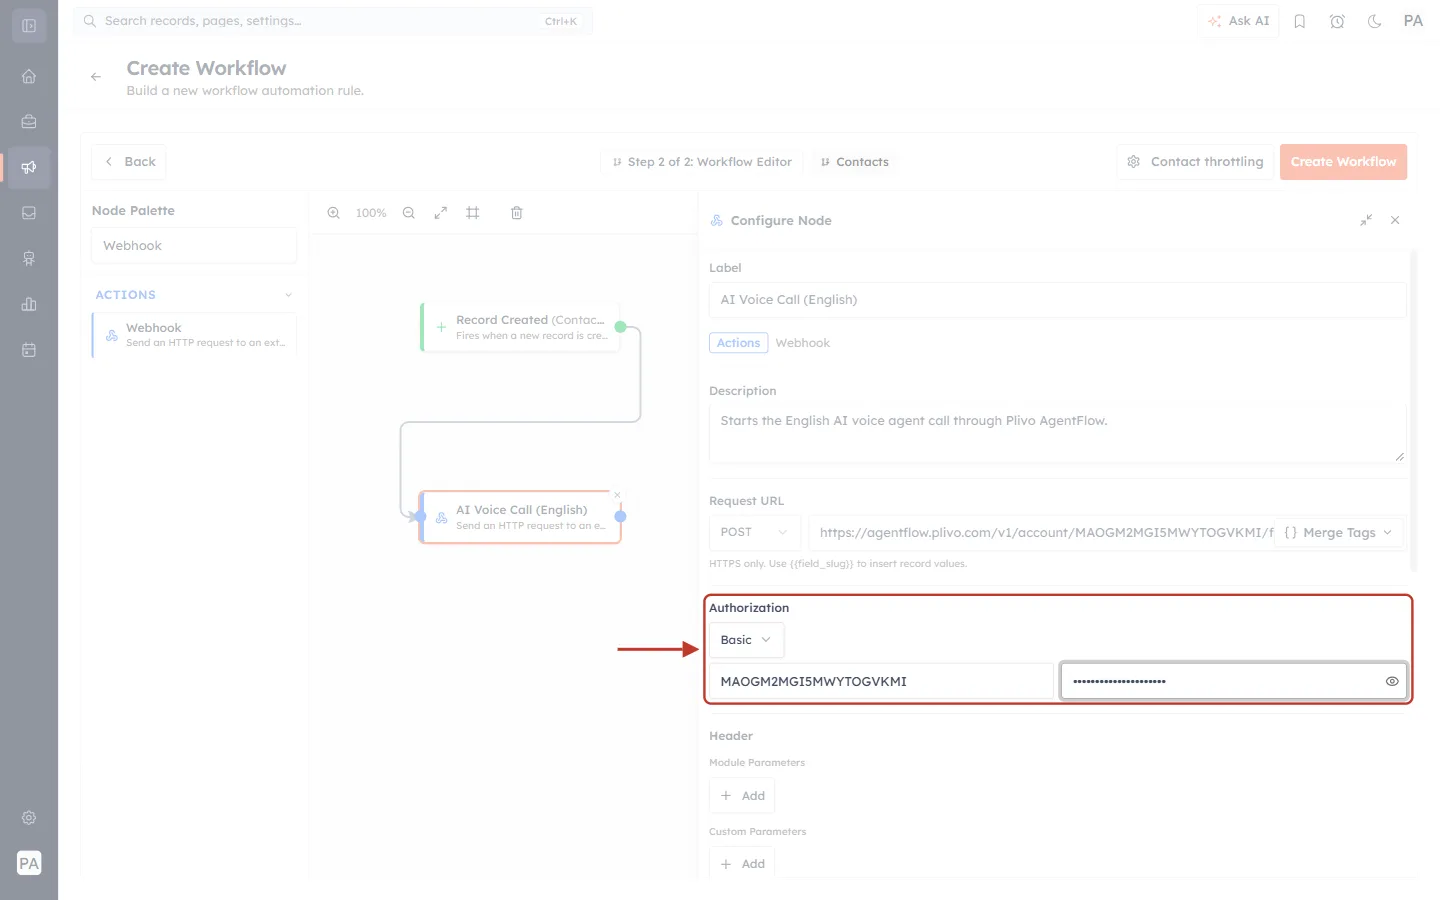The height and width of the screenshot is (900, 1440).
Task: Select the Webhook action in Node Palette
Action: coord(195,335)
